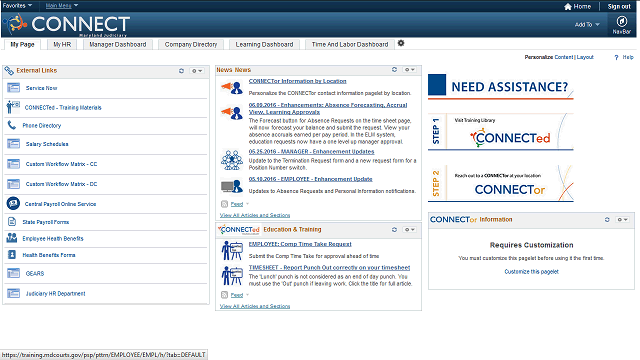Click the Help question mark icon

click(x=616, y=58)
